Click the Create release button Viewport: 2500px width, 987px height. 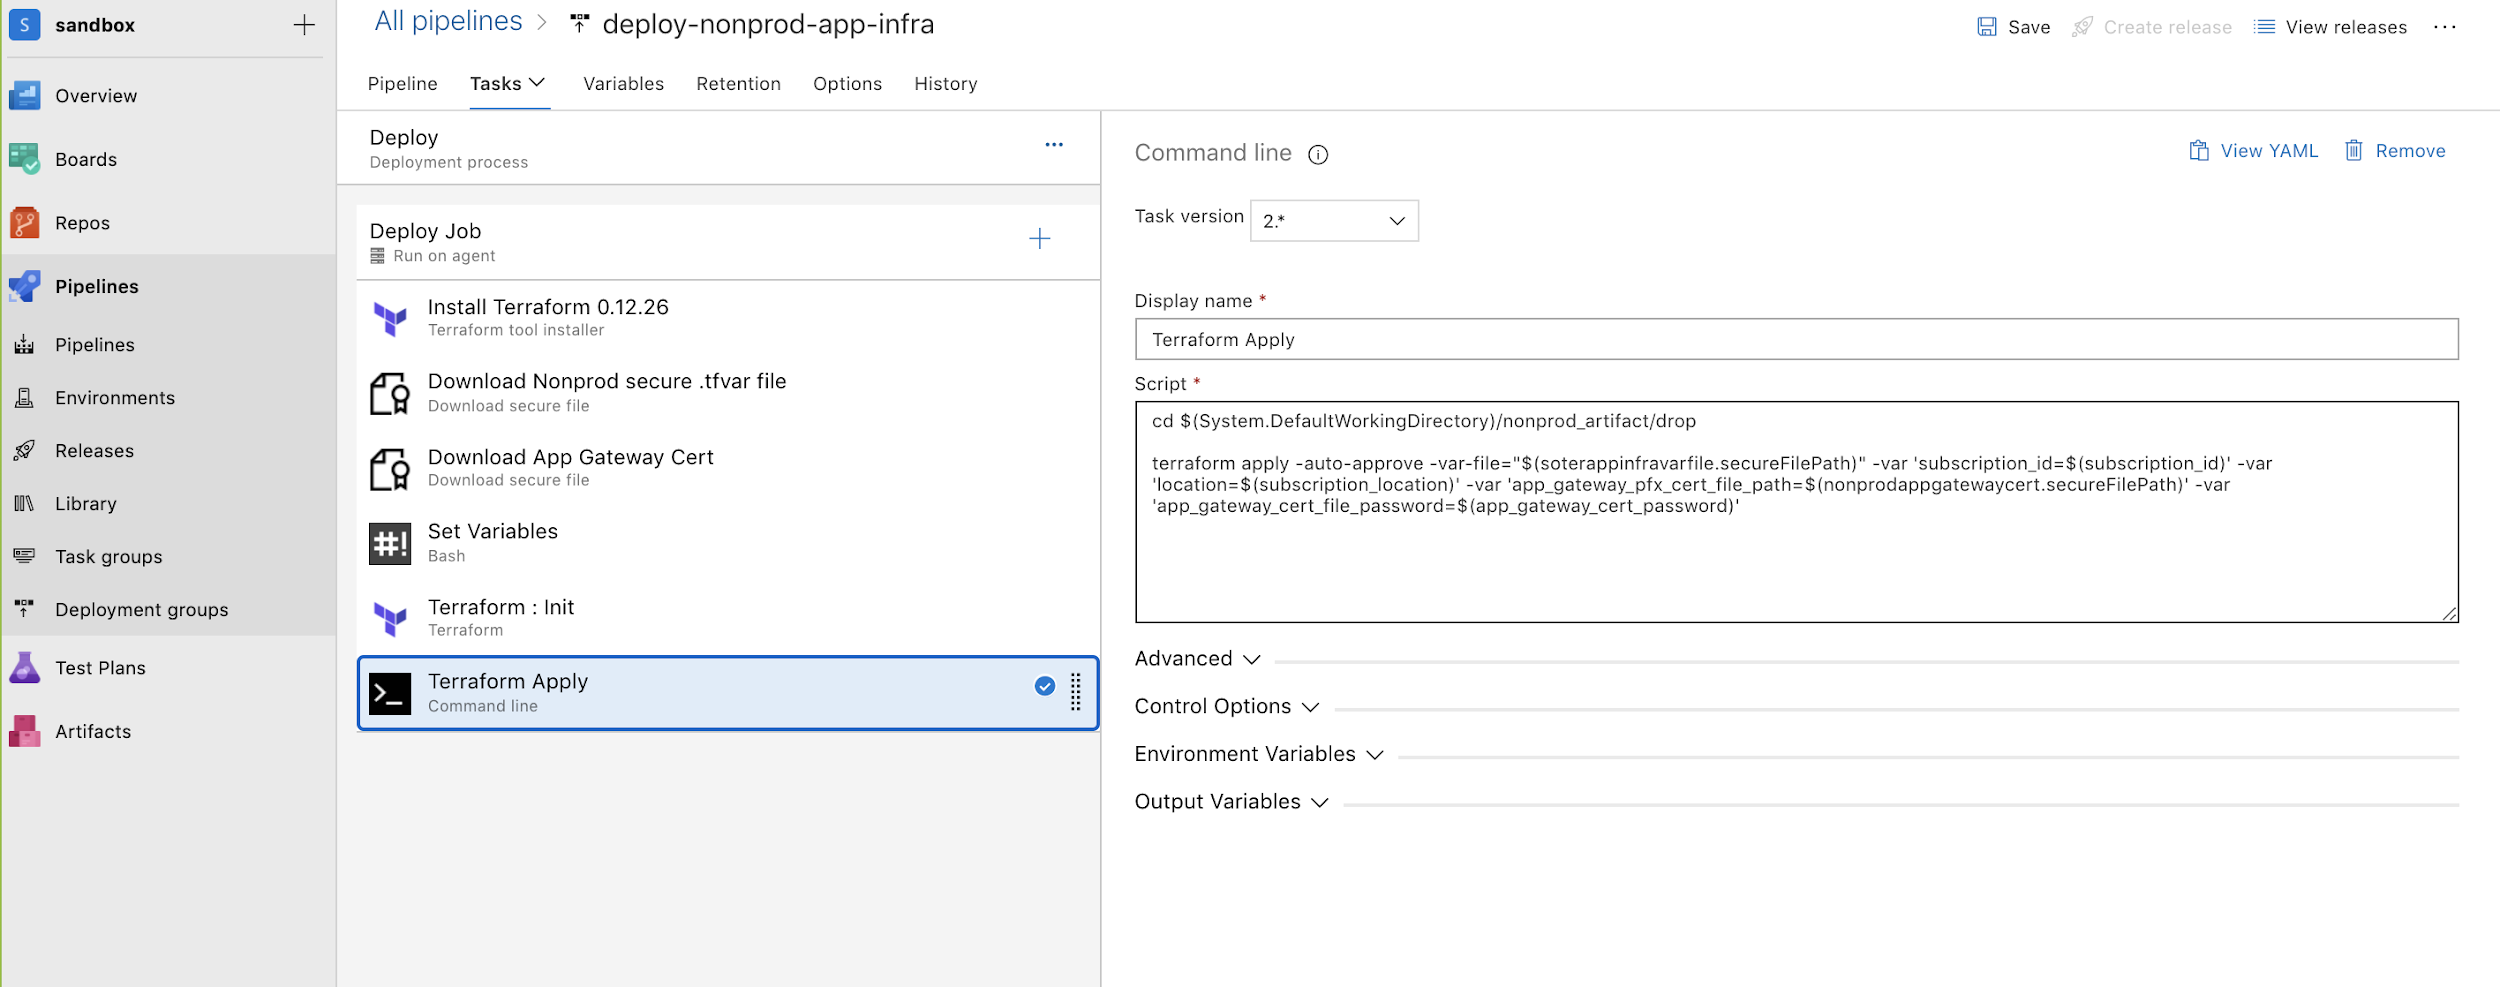click(x=2152, y=27)
